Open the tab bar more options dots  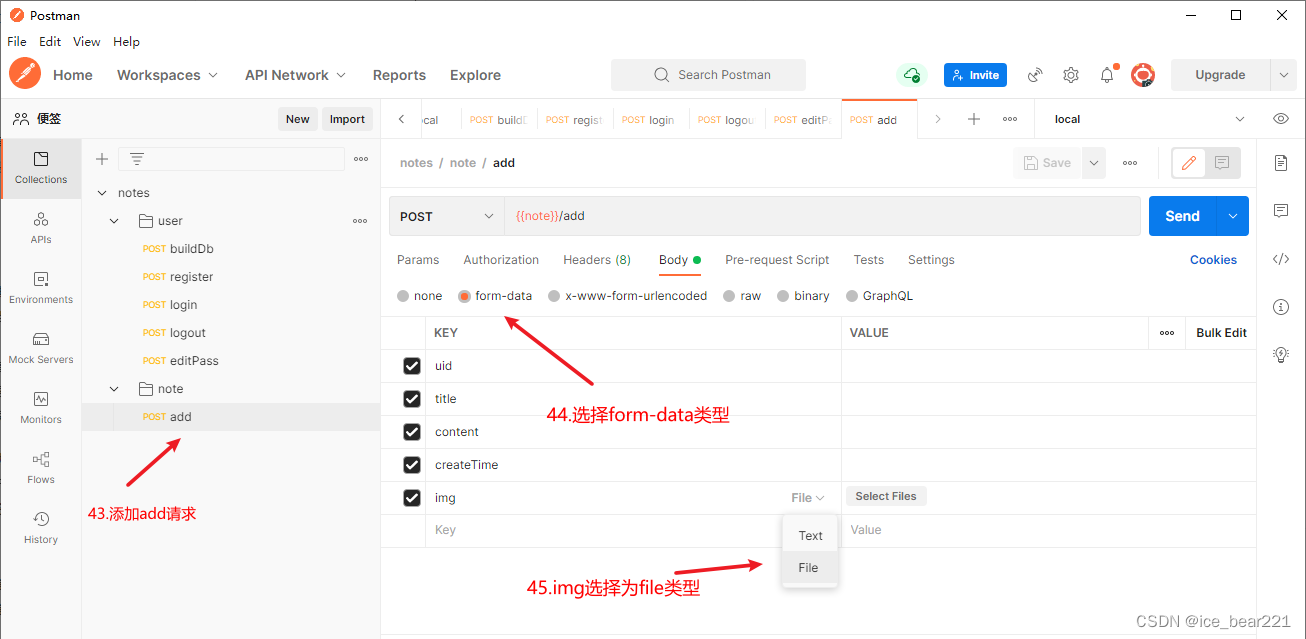click(x=1010, y=119)
